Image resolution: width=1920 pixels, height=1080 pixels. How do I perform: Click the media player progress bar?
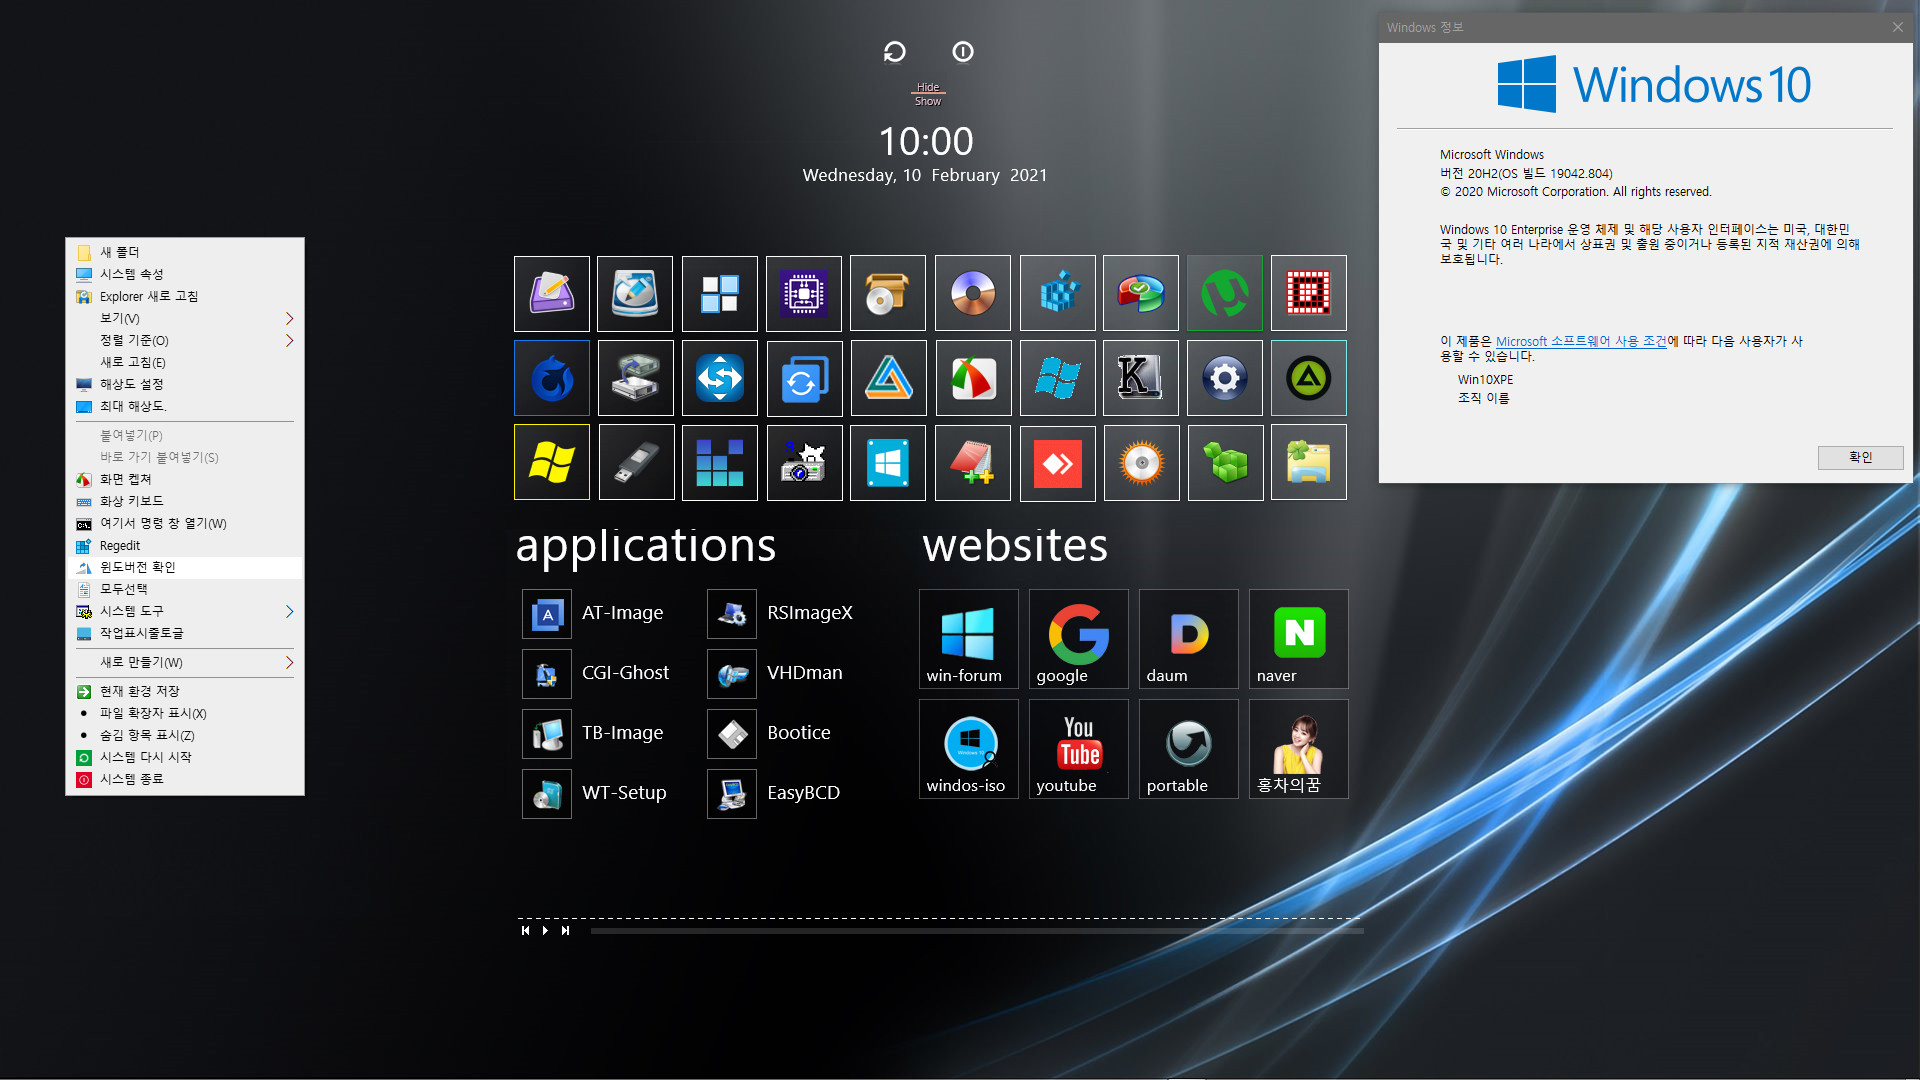click(977, 931)
